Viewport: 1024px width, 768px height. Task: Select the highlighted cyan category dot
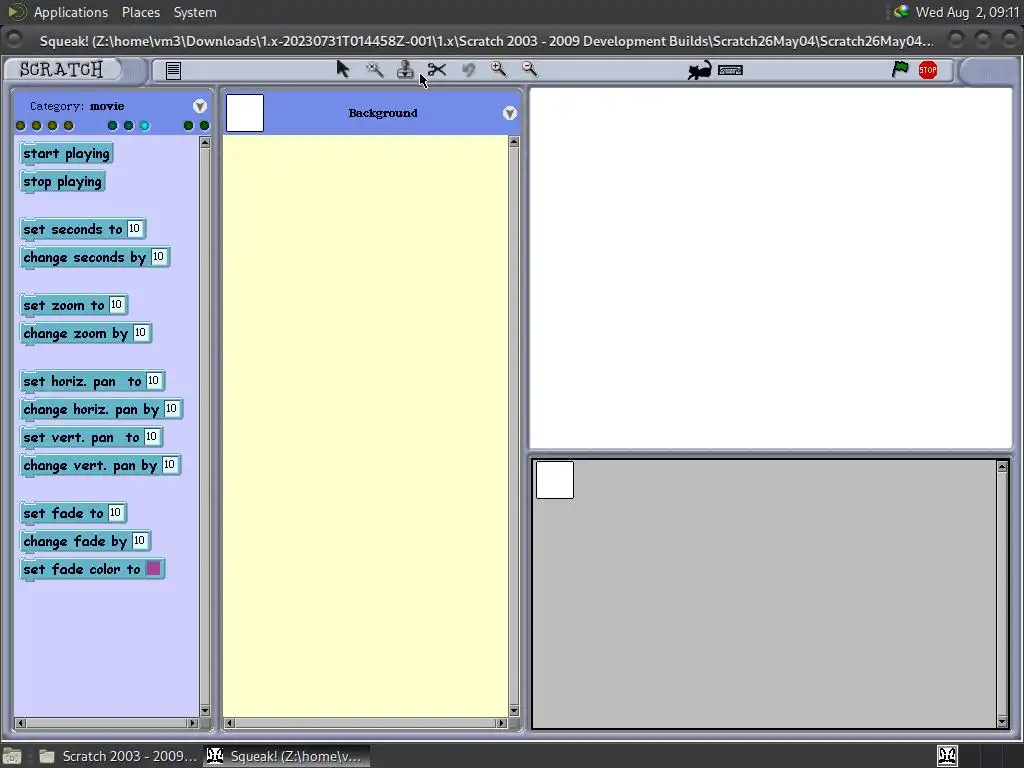coord(144,125)
